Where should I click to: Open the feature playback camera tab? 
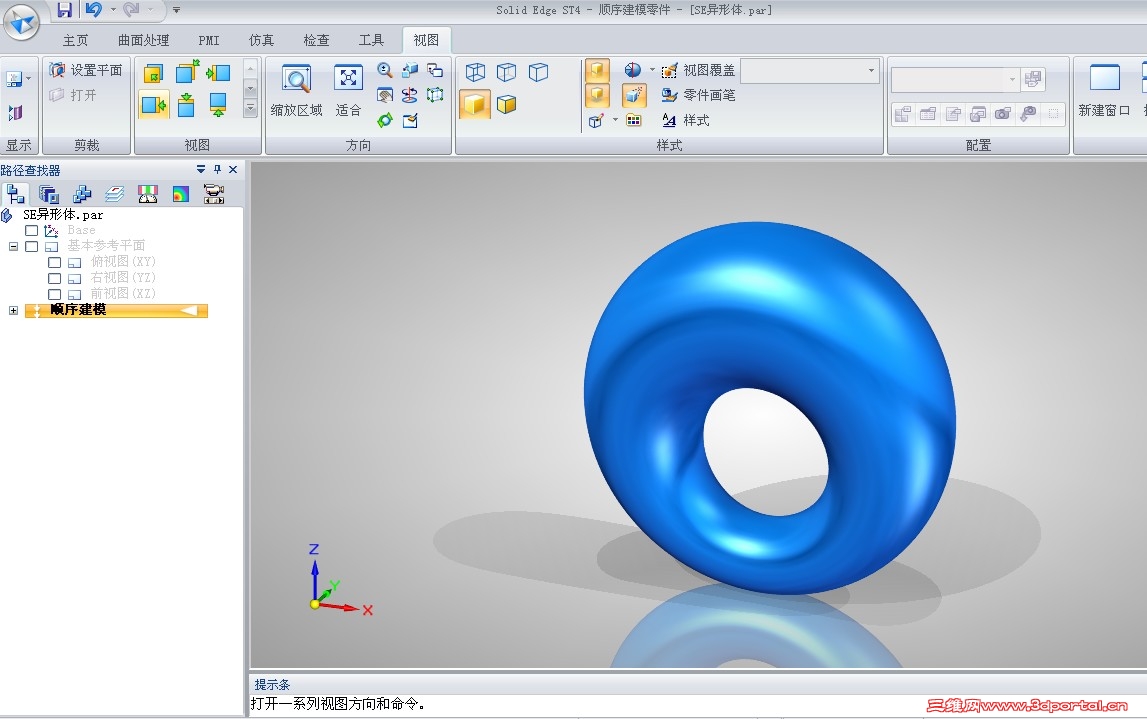214,194
